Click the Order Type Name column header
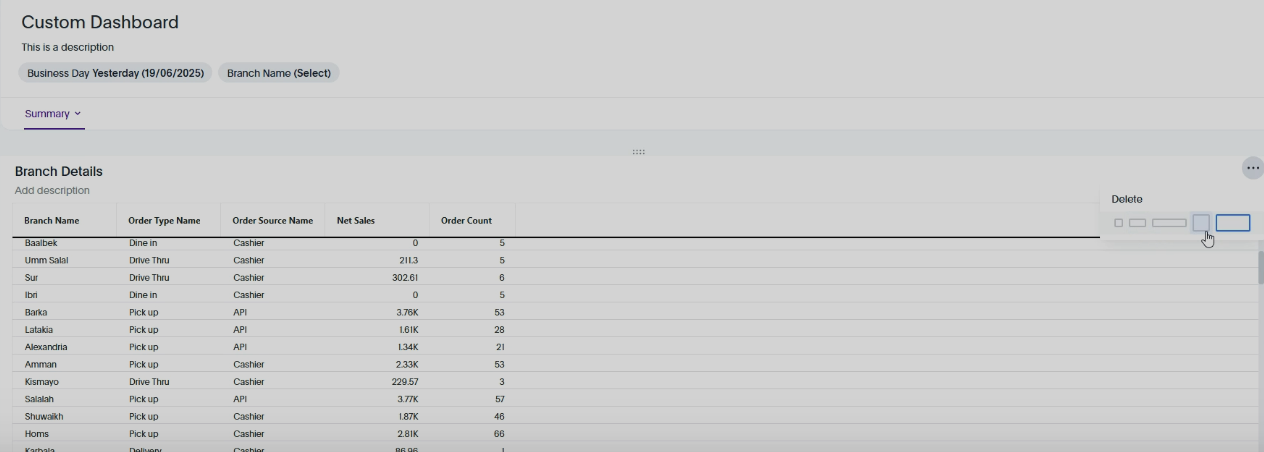Viewport: 1264px width, 452px height. [164, 220]
